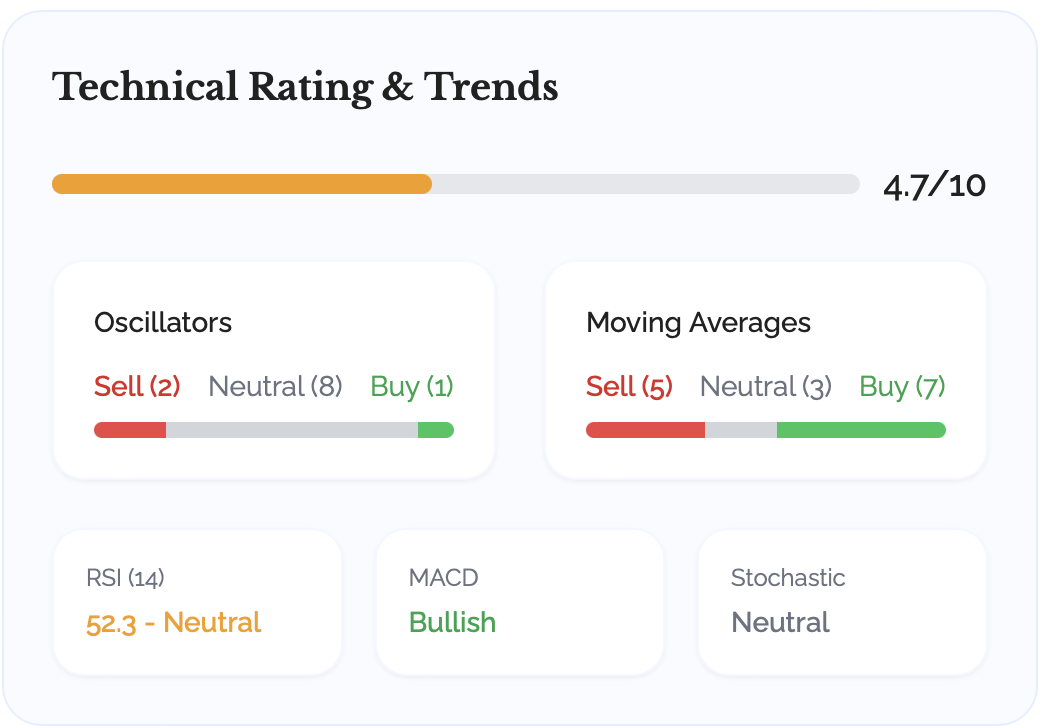The image size is (1044, 728).
Task: Select the 4.7/10 rating score
Action: (x=934, y=185)
